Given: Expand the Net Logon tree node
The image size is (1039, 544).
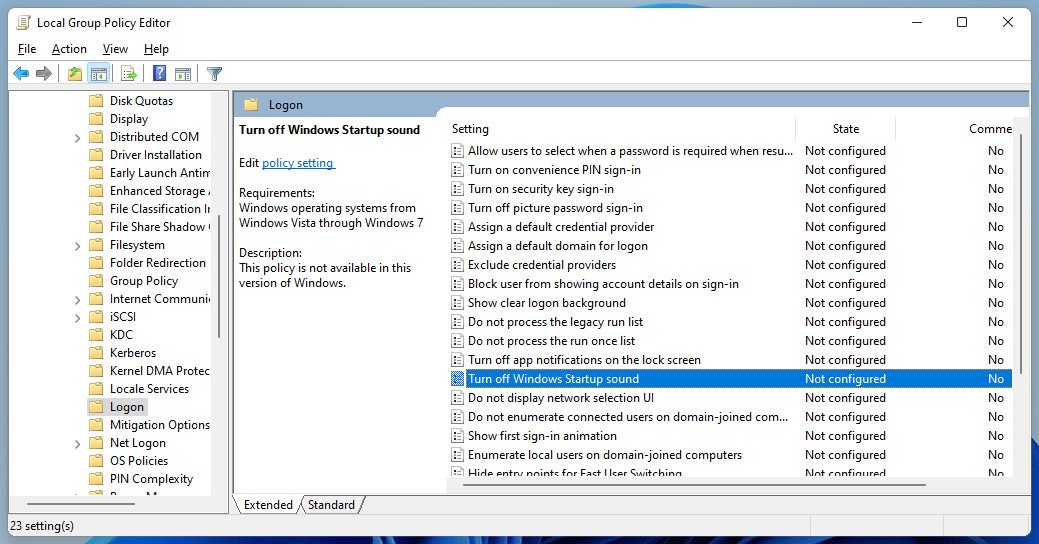Looking at the screenshot, I should [78, 444].
